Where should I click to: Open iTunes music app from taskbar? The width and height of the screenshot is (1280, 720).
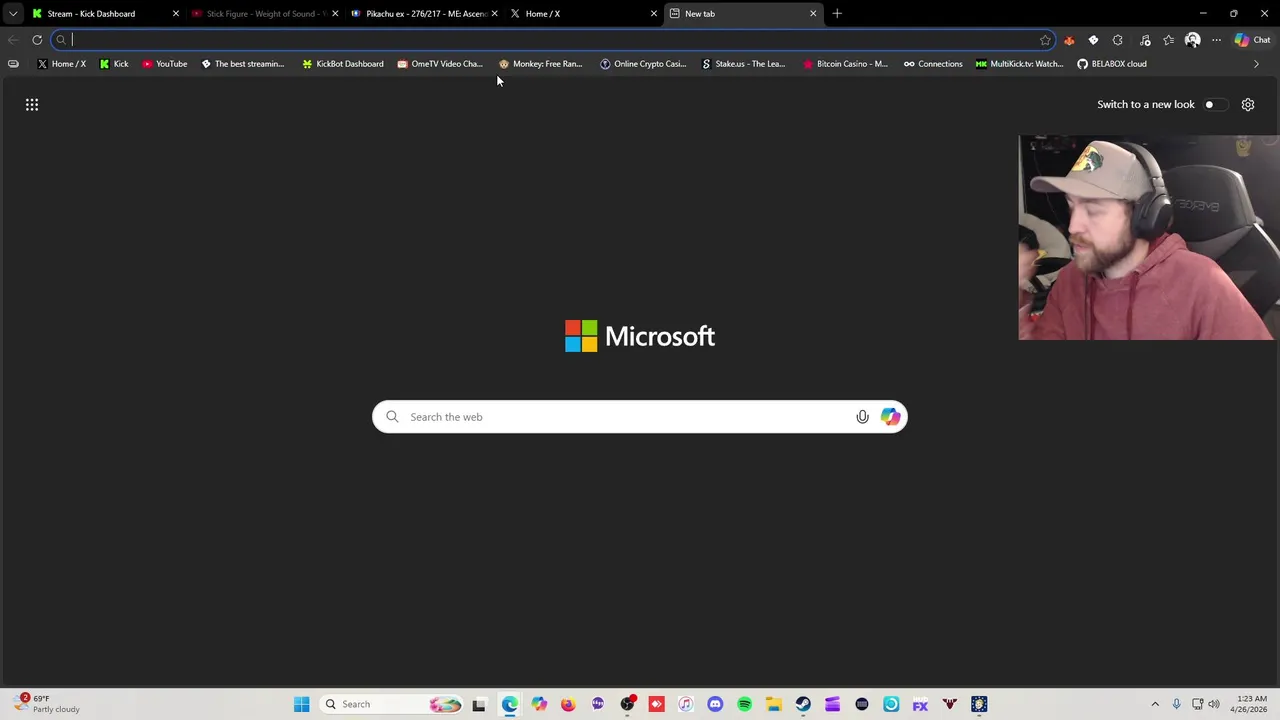click(685, 704)
